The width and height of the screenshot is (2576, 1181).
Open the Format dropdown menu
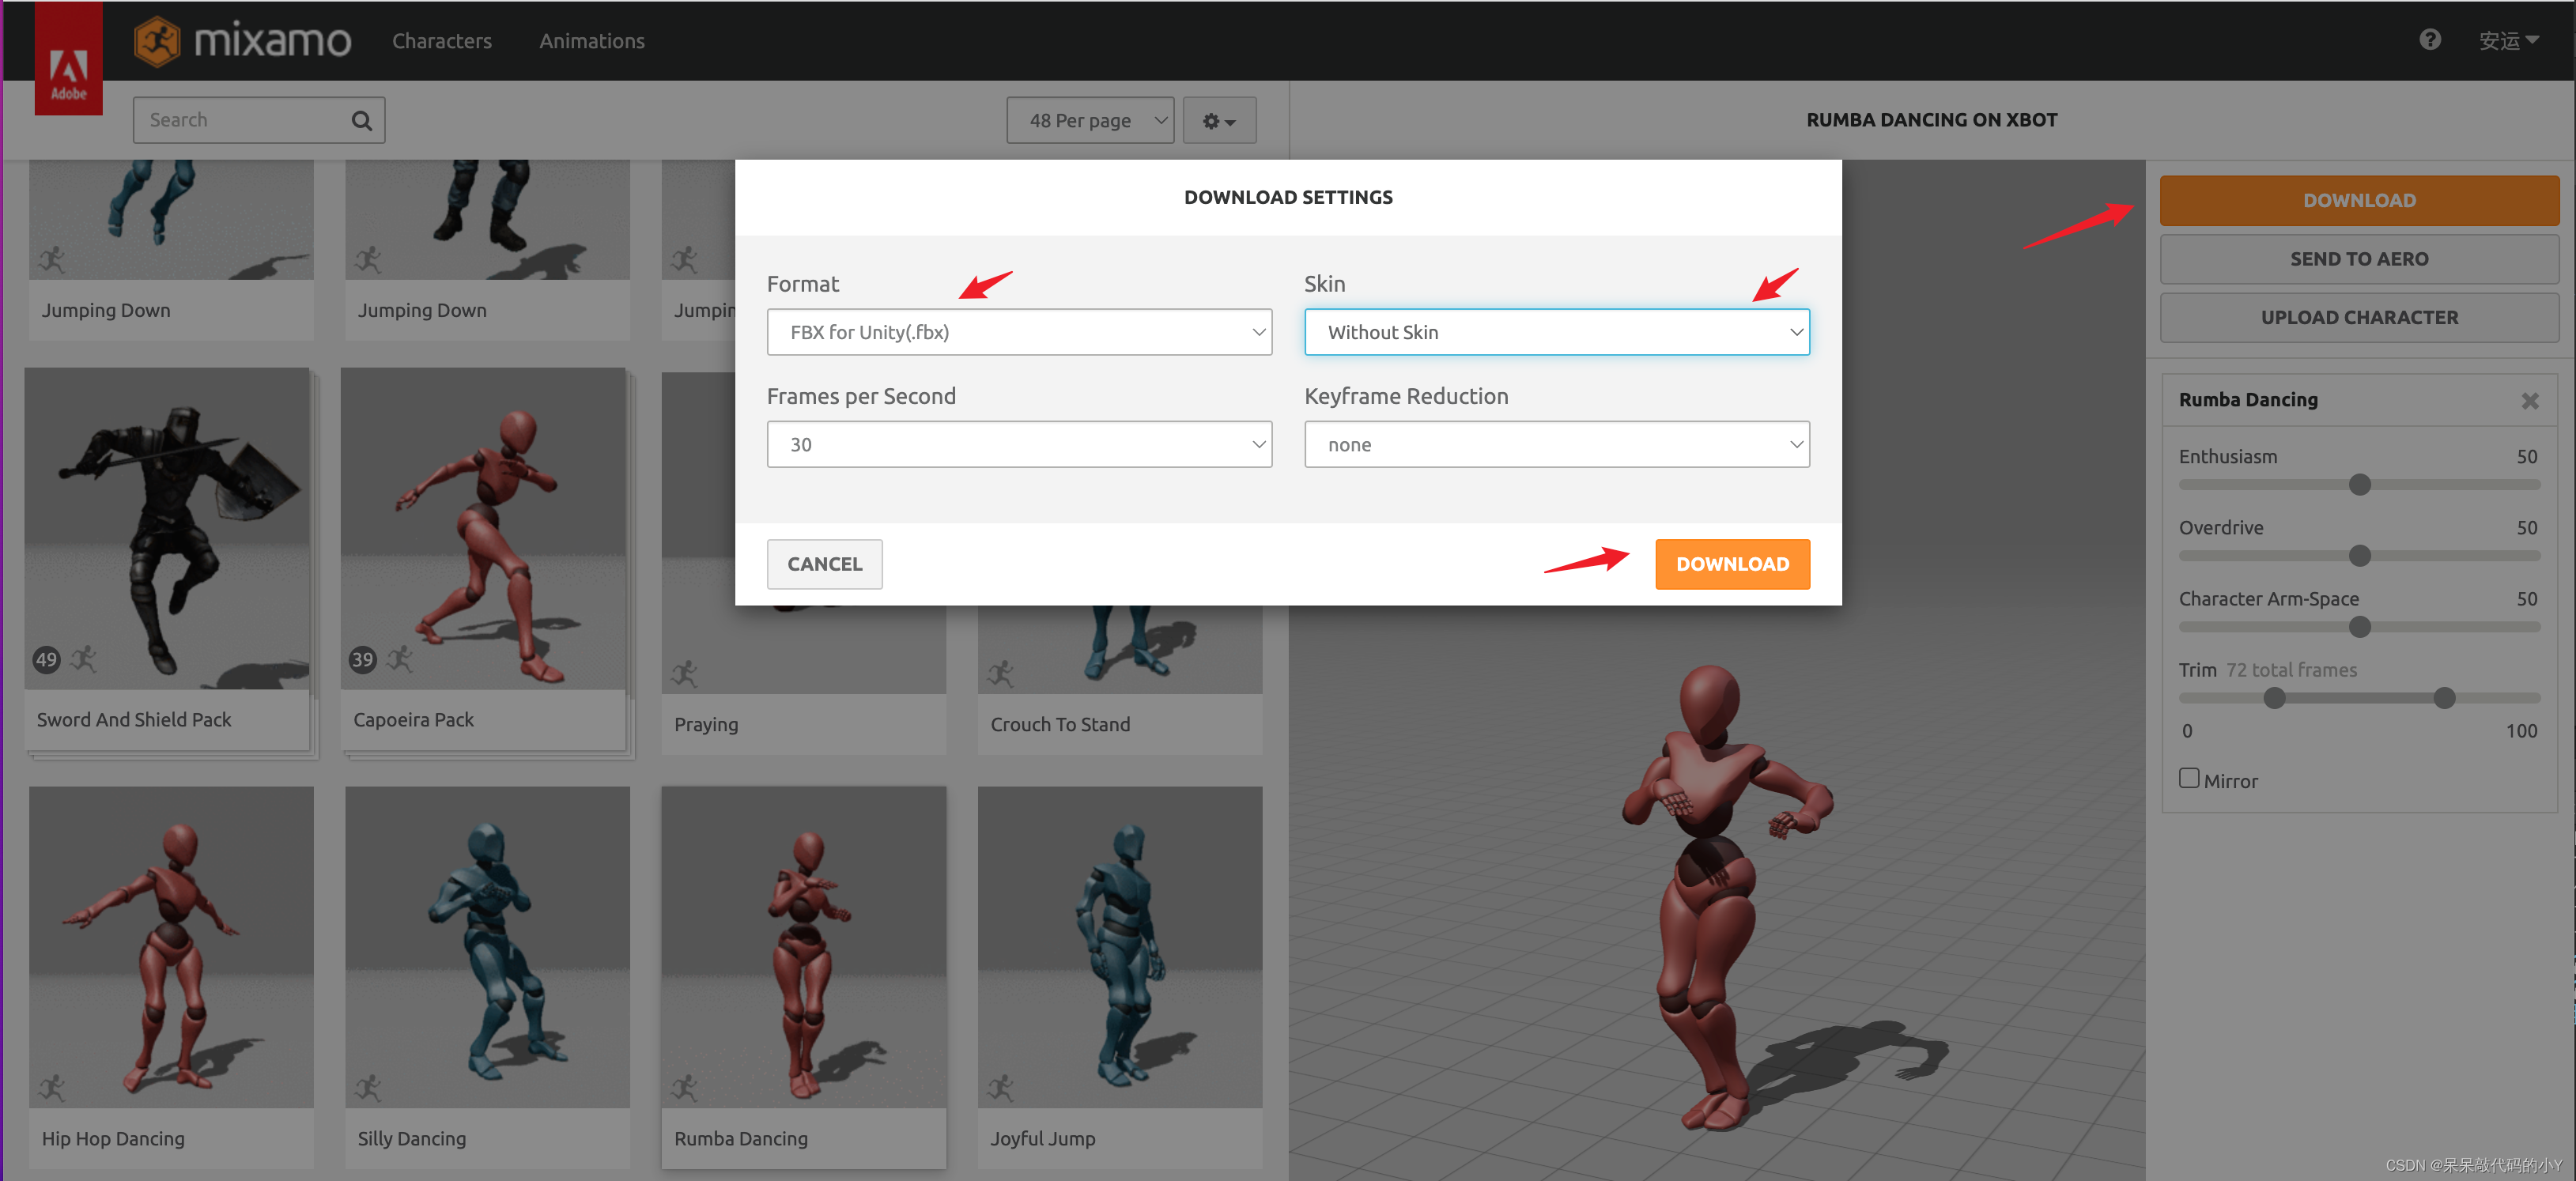[1018, 332]
